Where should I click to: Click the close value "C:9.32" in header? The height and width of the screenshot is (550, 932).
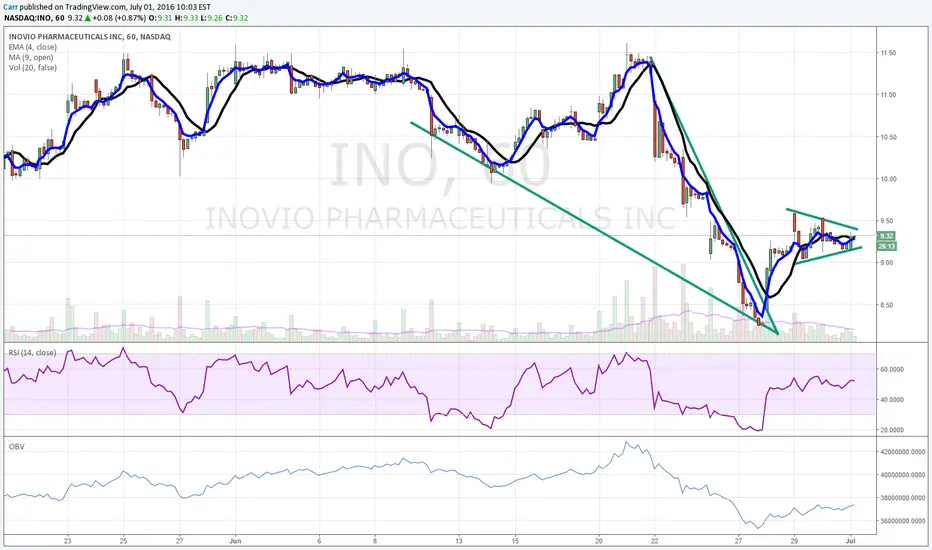236,18
